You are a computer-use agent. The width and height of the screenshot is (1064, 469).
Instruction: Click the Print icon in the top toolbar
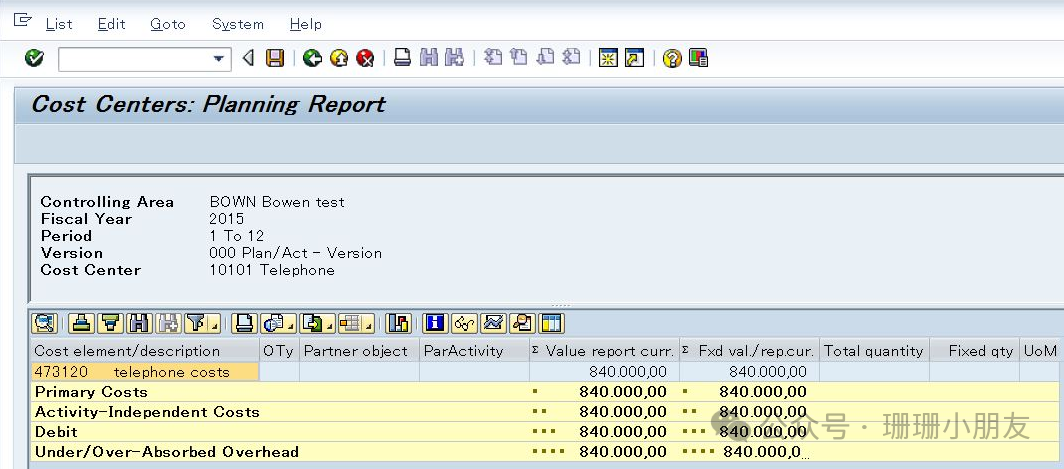coord(402,59)
